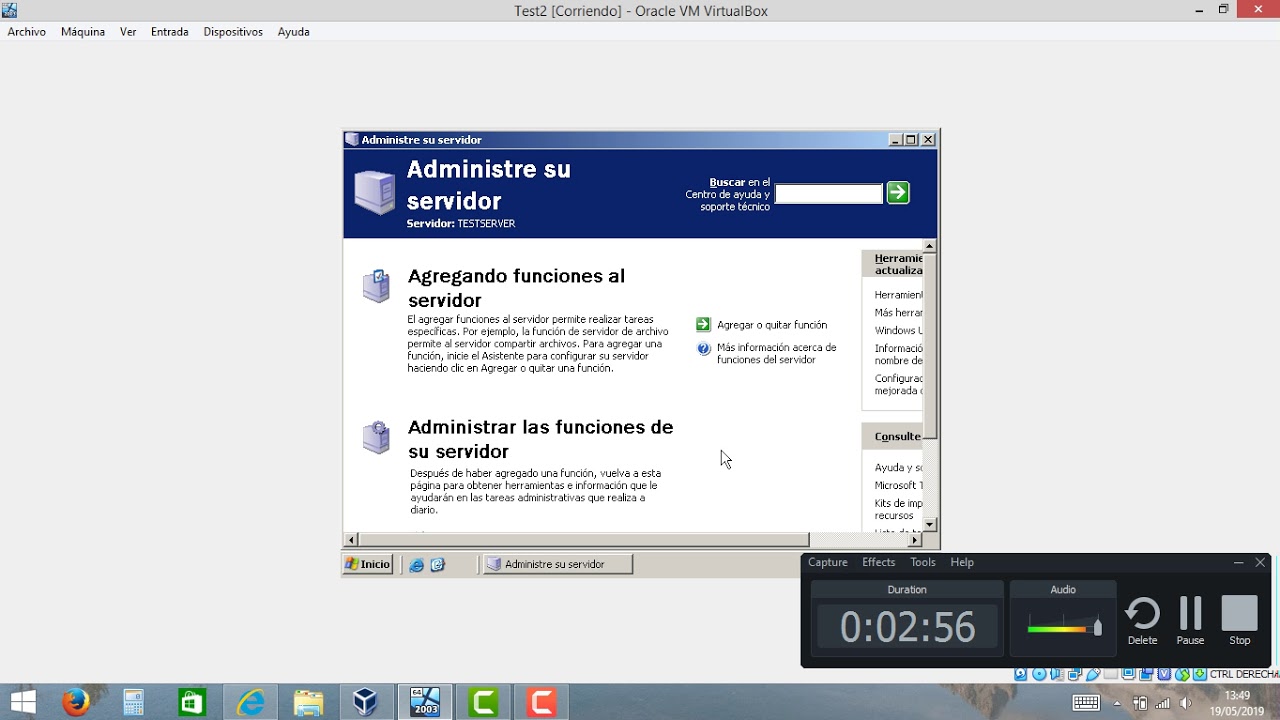Click Administre su servidor taskbar button
Image resolution: width=1280 pixels, height=720 pixels.
click(x=558, y=564)
